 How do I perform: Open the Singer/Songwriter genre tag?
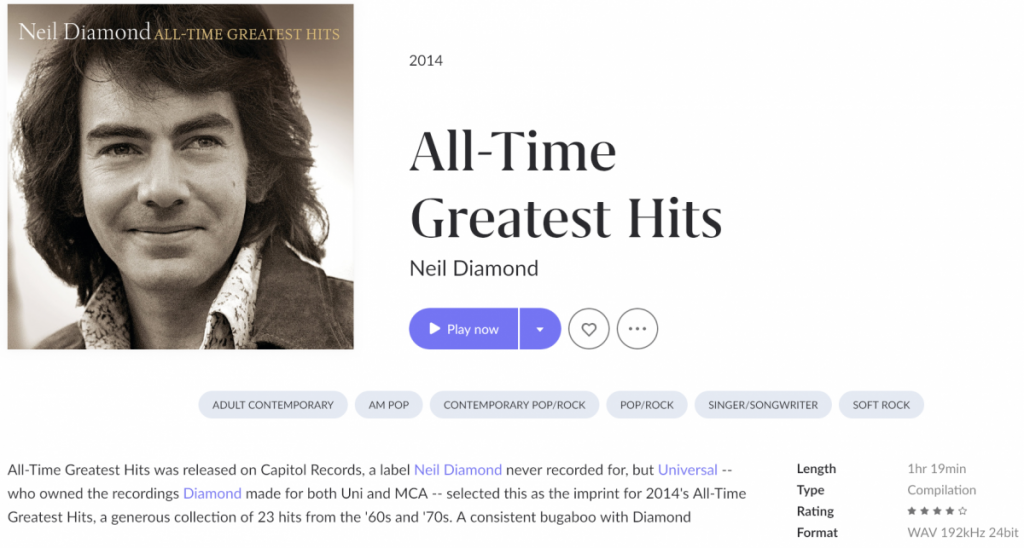(x=763, y=405)
